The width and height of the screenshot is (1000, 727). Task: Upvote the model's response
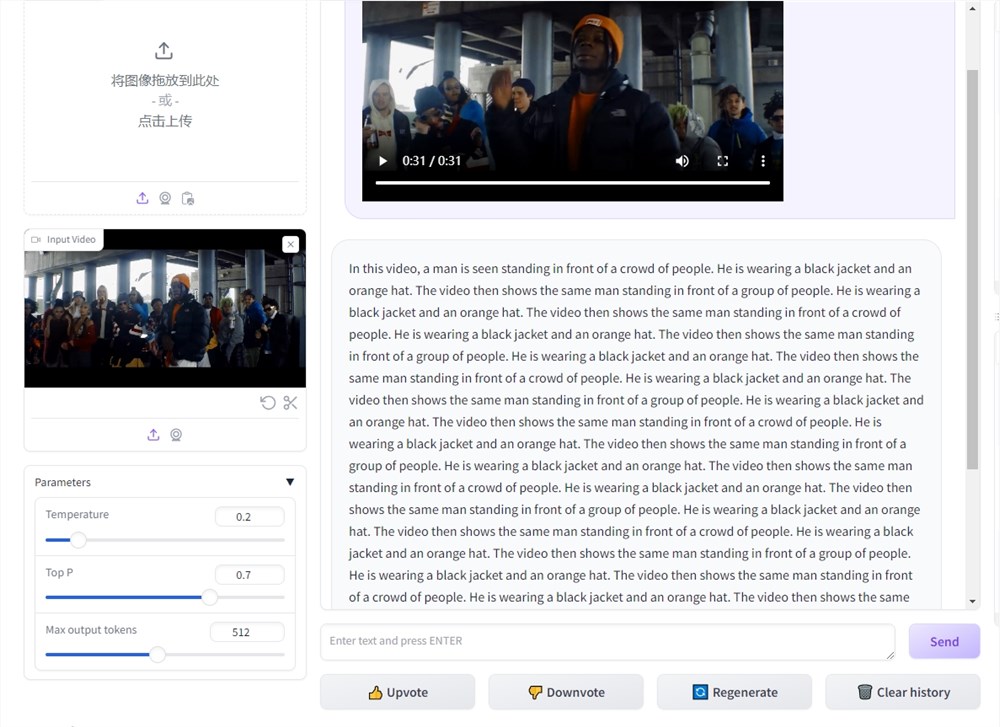click(x=397, y=692)
